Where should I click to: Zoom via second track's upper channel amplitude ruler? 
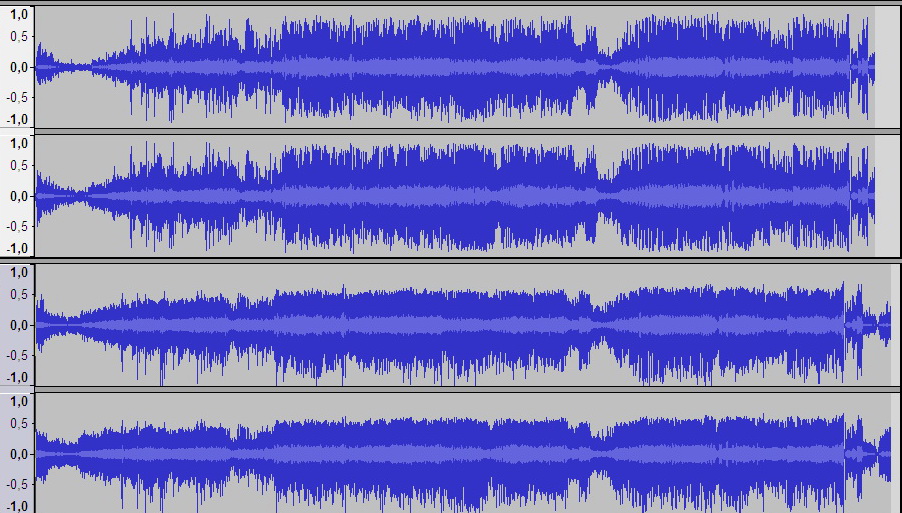(x=17, y=325)
